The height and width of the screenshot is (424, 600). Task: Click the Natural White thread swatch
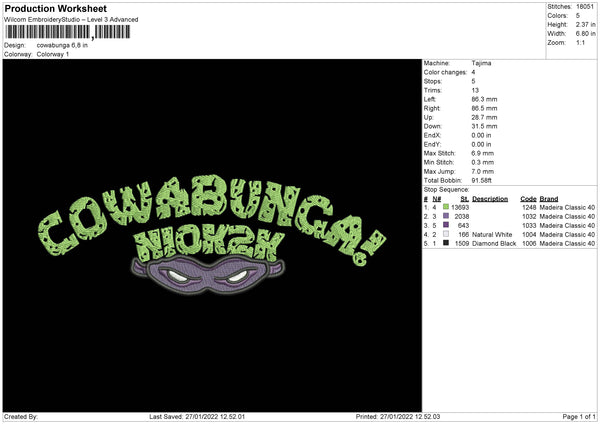tap(446, 234)
